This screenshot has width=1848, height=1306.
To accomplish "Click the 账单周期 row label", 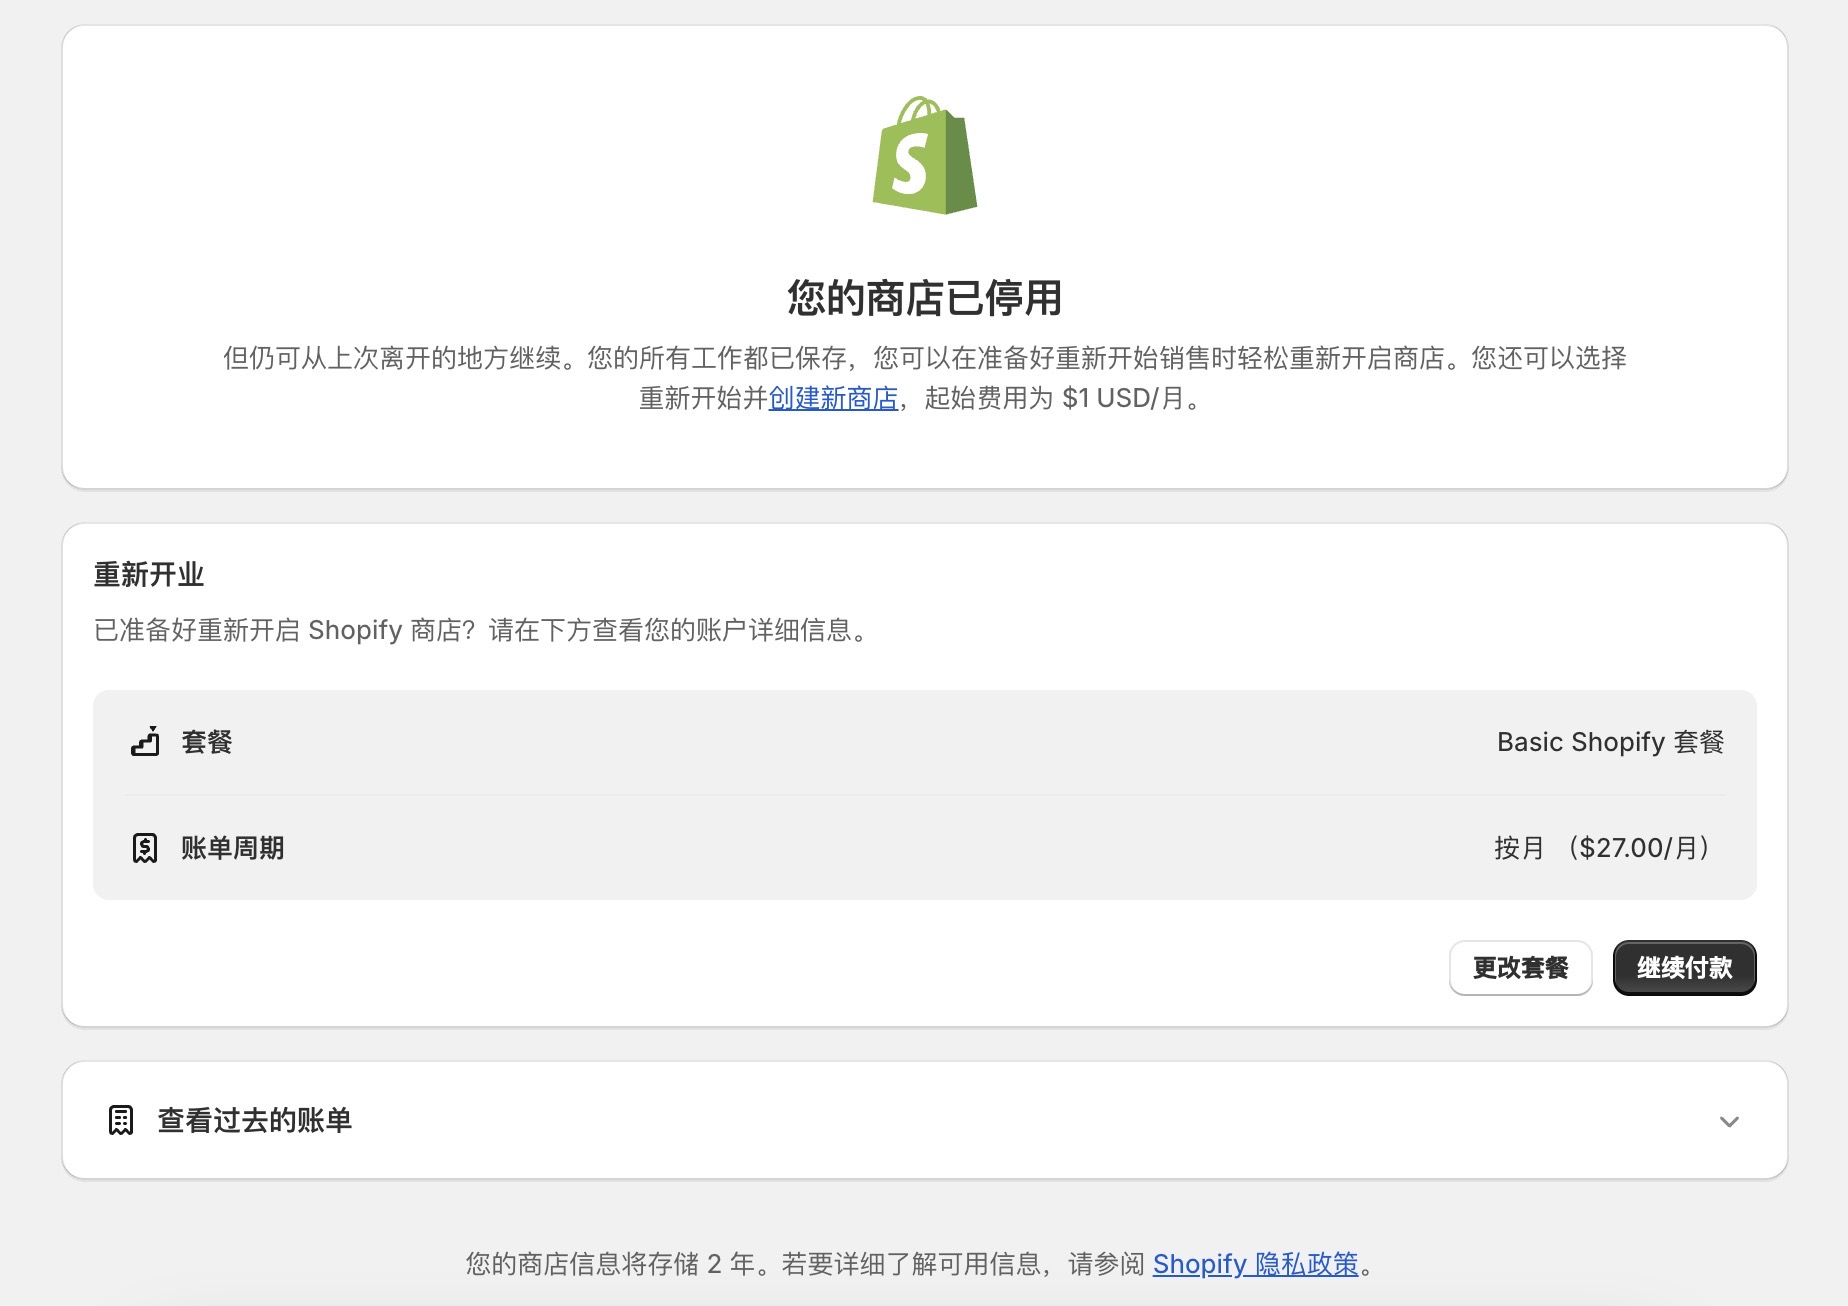I will pyautogui.click(x=233, y=848).
